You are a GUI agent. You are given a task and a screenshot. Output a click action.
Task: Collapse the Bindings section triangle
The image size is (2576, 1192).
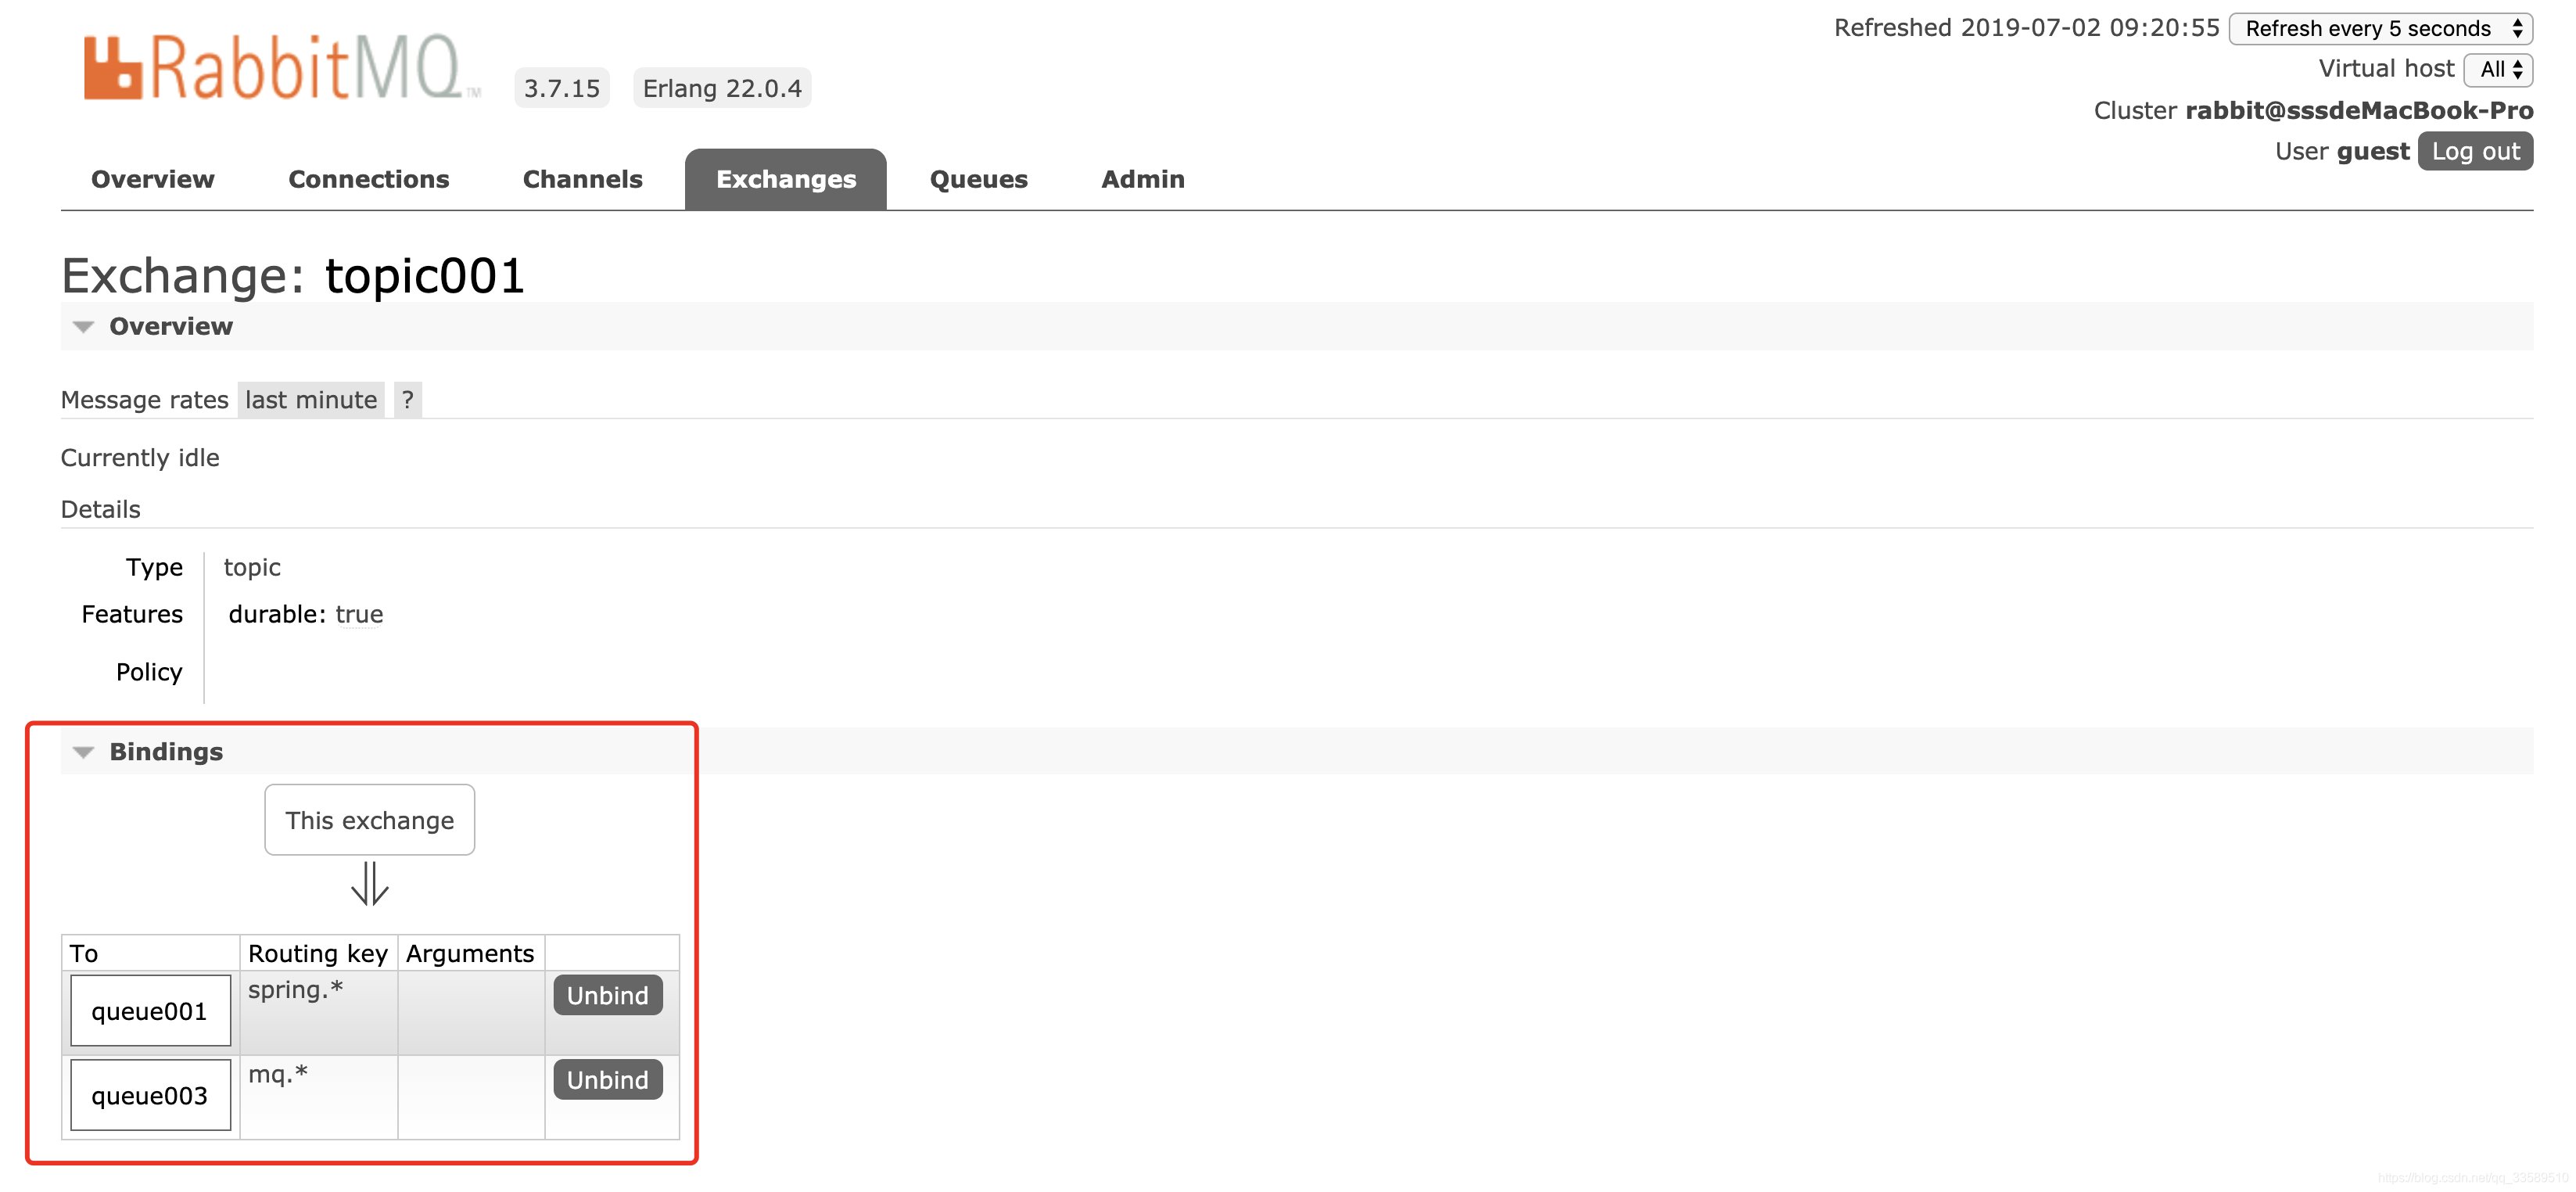84,752
